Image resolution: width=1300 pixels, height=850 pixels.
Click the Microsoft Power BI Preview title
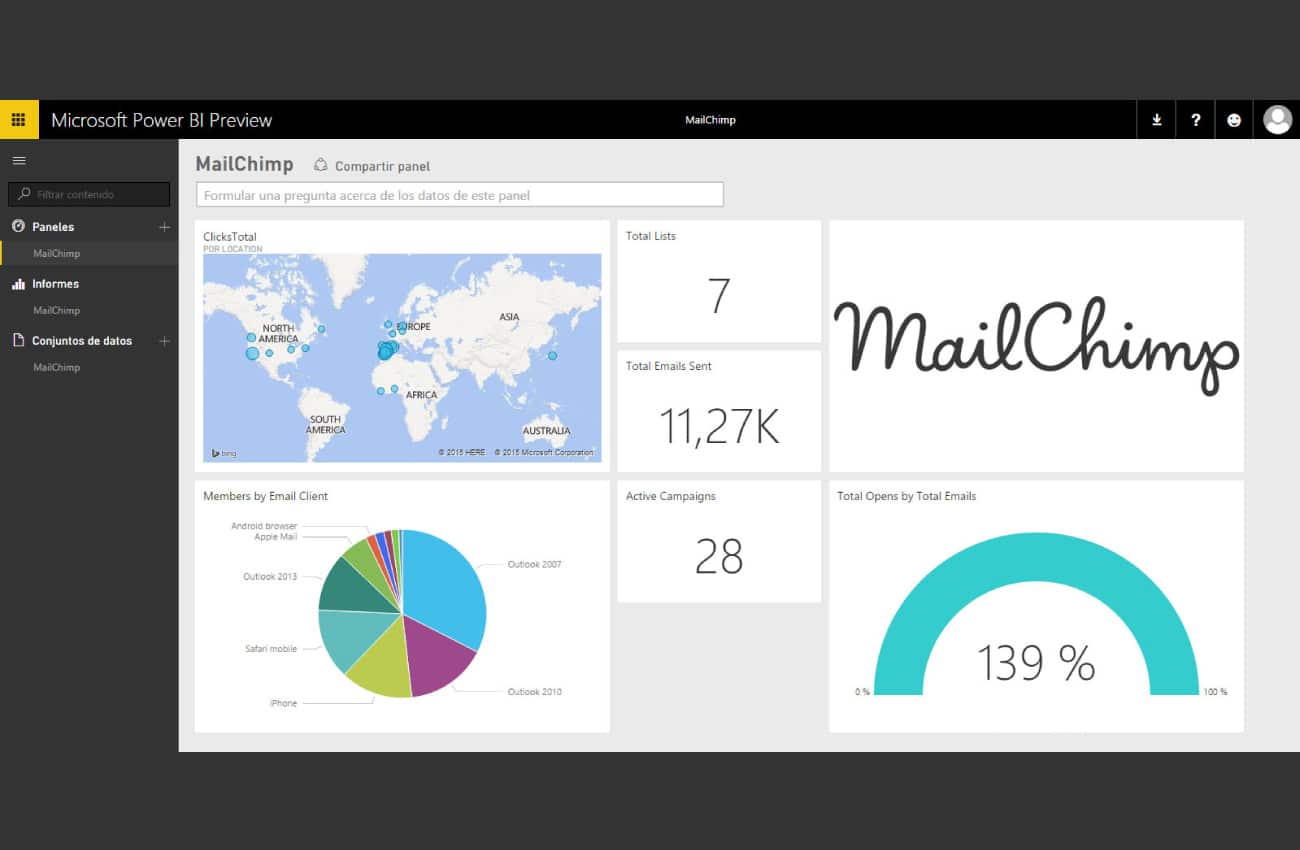(x=161, y=120)
